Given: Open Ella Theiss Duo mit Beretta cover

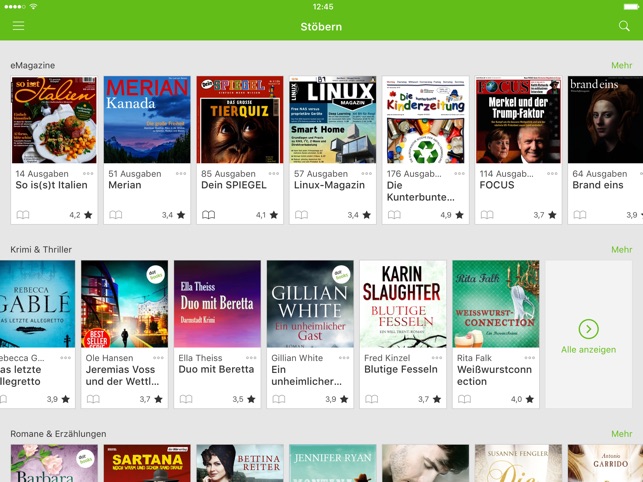Looking at the screenshot, I should [217, 304].
